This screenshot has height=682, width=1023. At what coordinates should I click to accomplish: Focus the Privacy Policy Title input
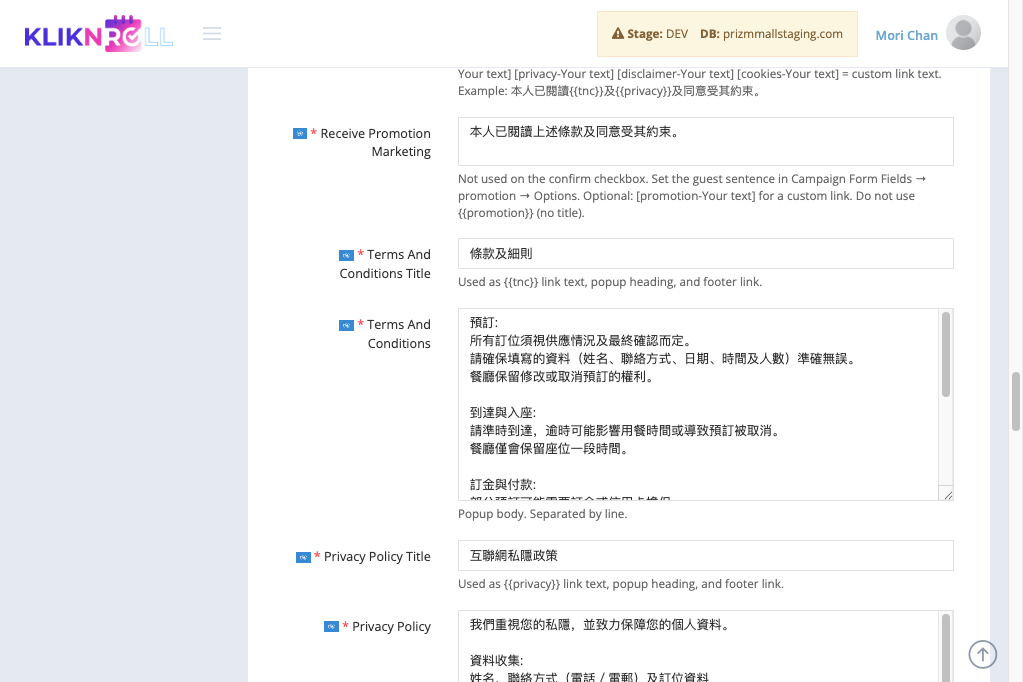point(705,555)
